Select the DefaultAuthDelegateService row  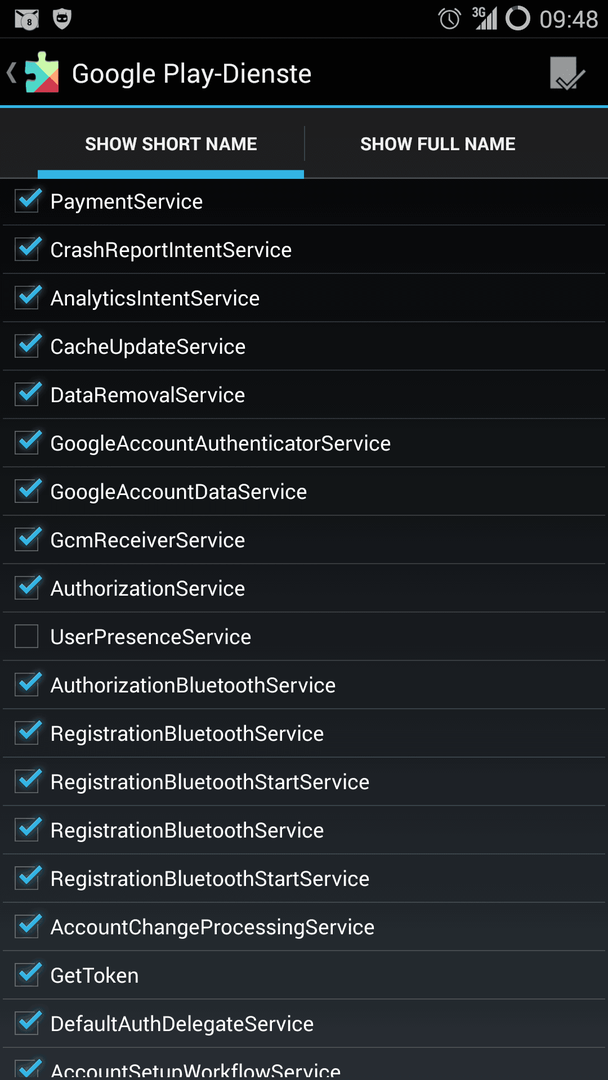[x=304, y=1024]
